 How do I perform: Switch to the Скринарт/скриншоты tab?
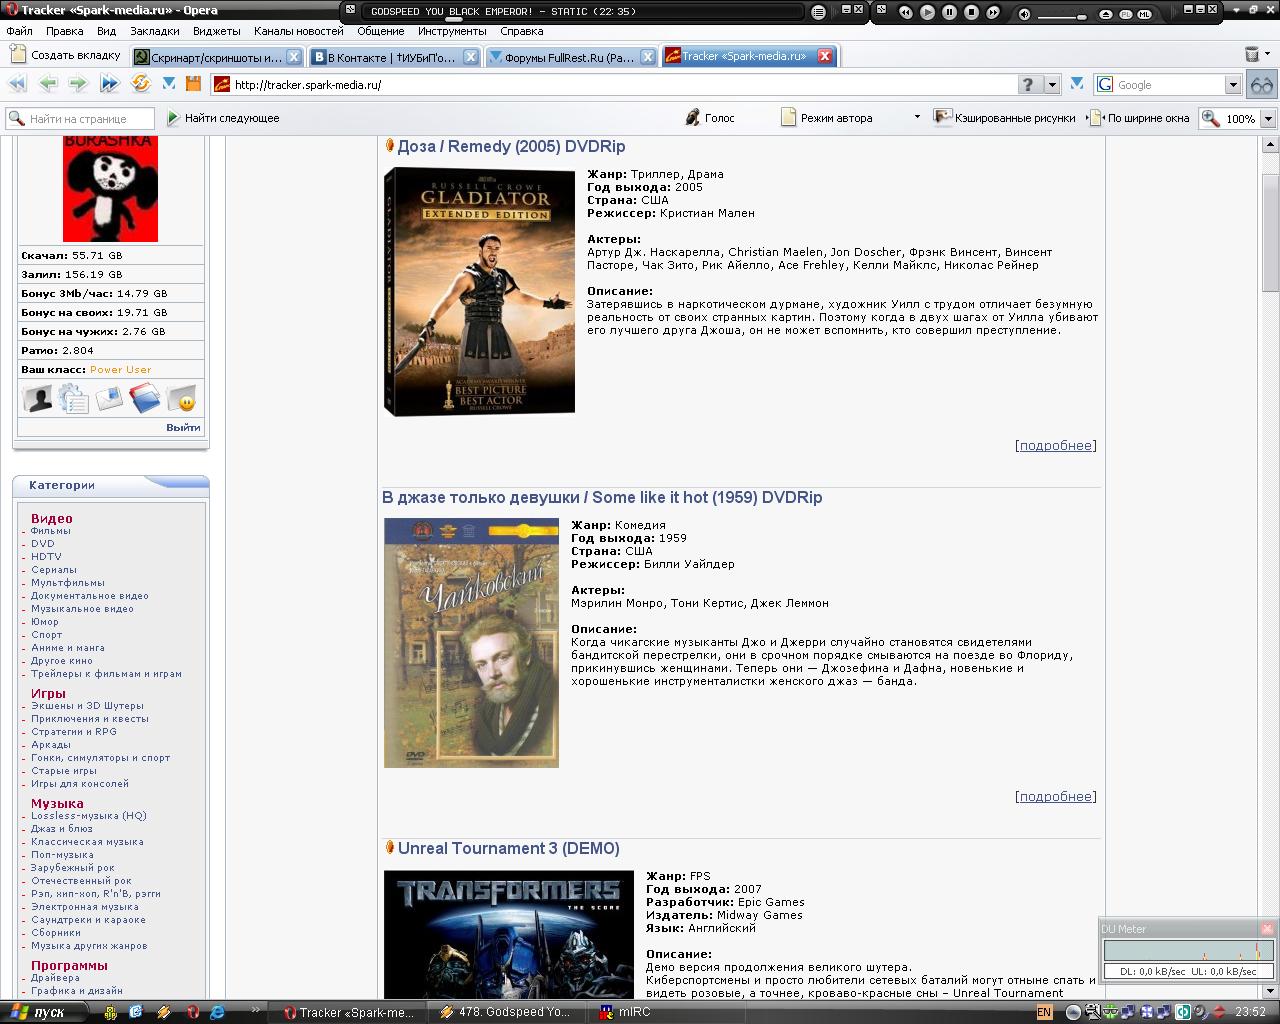(x=217, y=57)
